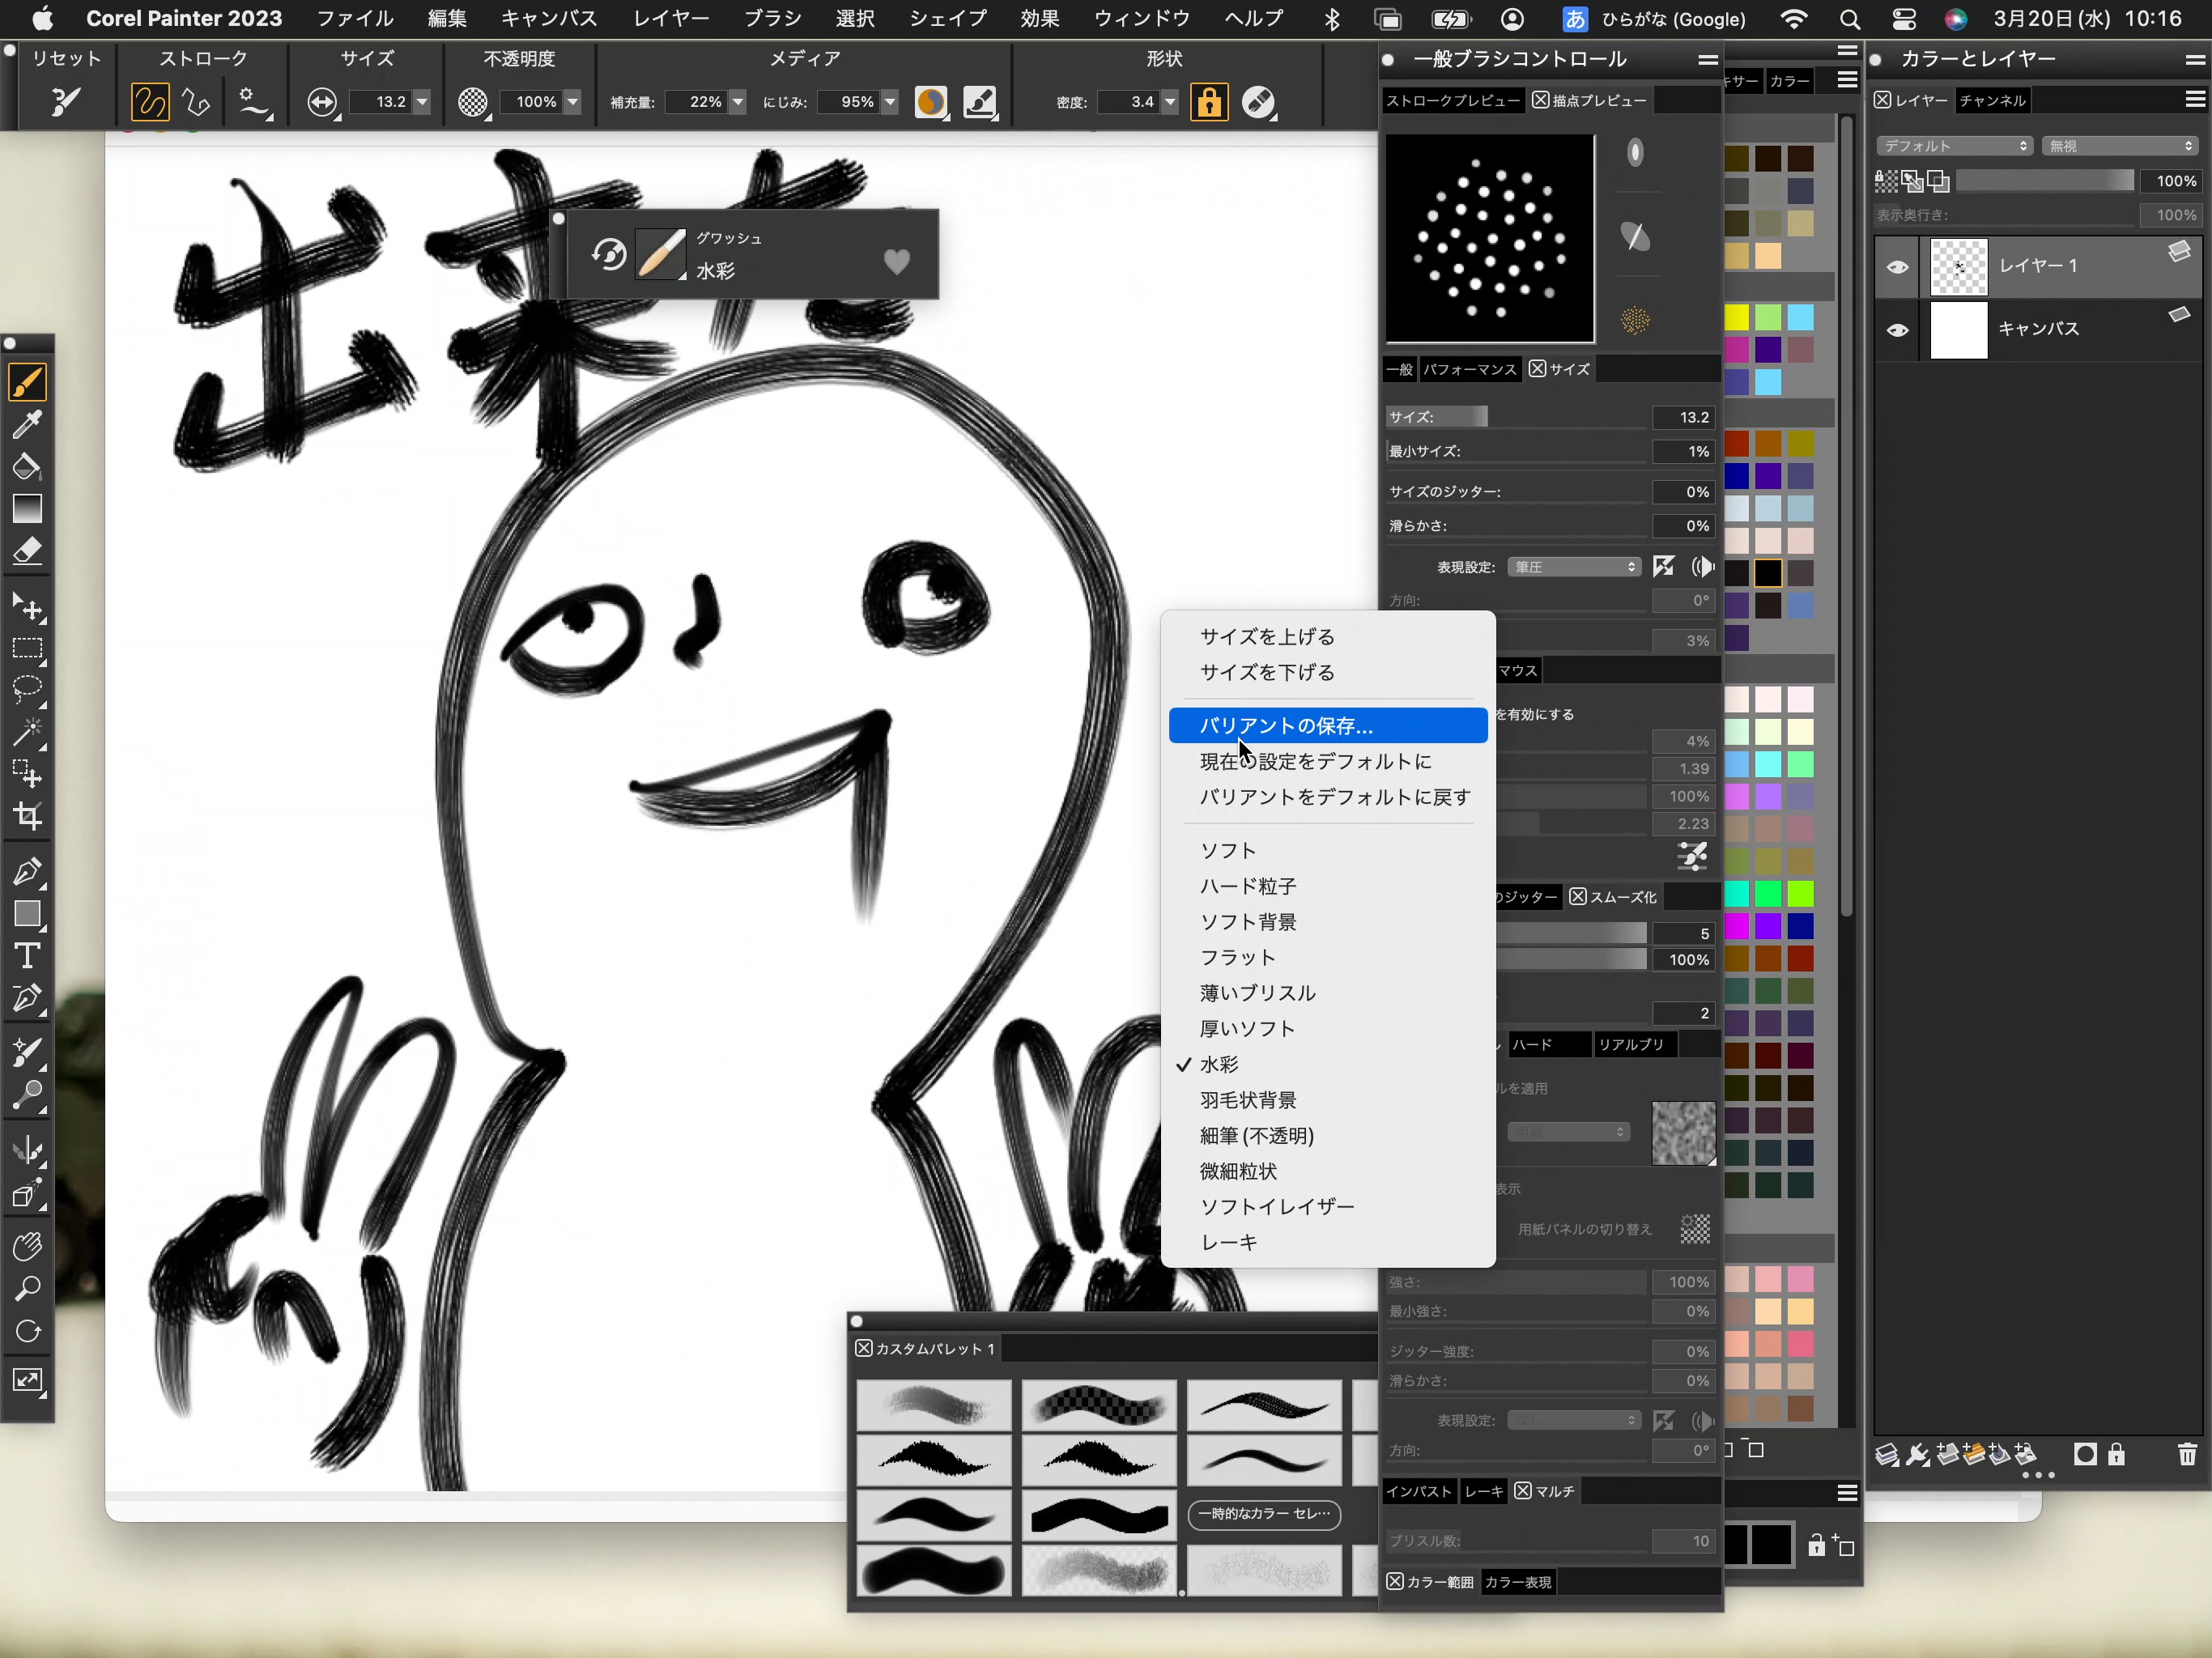Image resolution: width=2212 pixels, height=1658 pixels.
Task: Open the composite depth ignore dropdown
Action: click(2119, 146)
